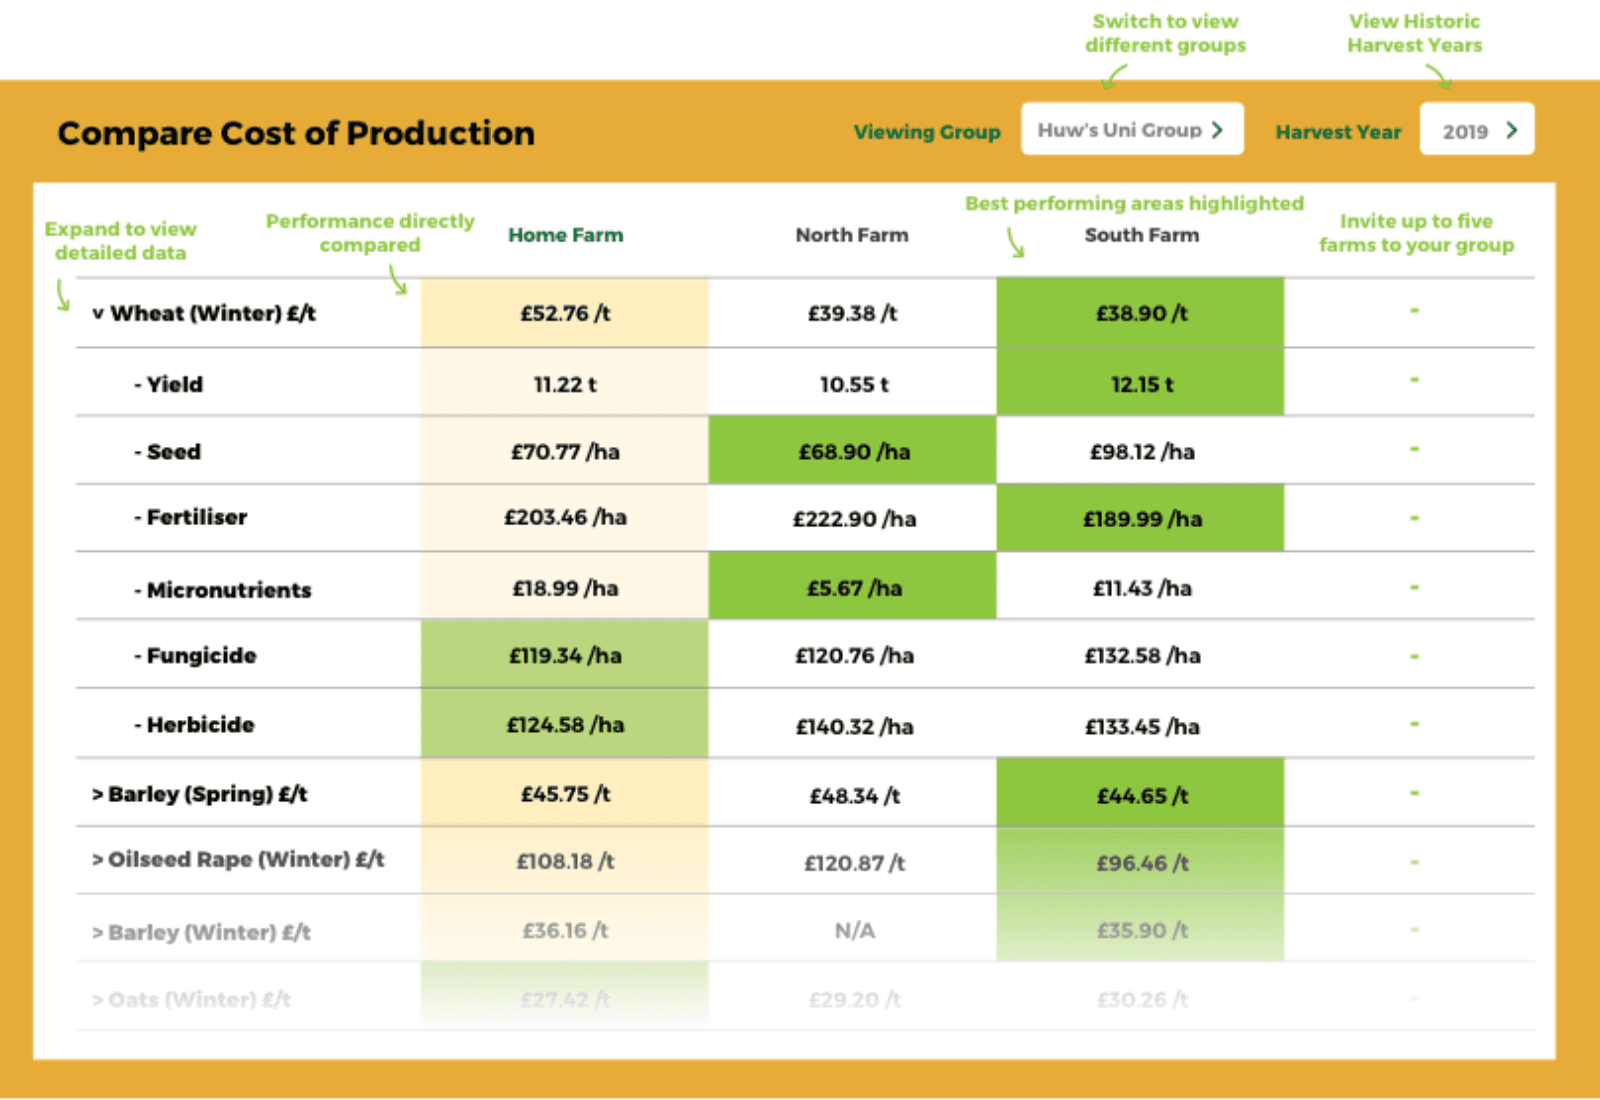Click South Farm fungicide £132.58 /ha

[x=1140, y=655]
